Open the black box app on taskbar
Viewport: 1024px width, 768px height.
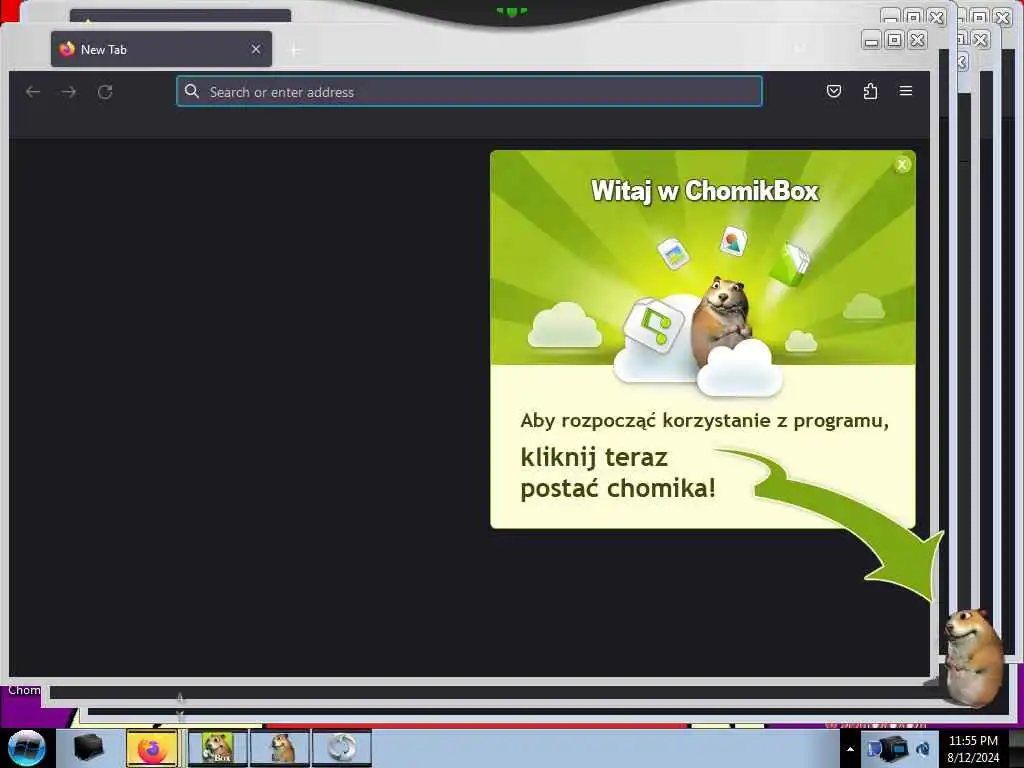coord(89,748)
